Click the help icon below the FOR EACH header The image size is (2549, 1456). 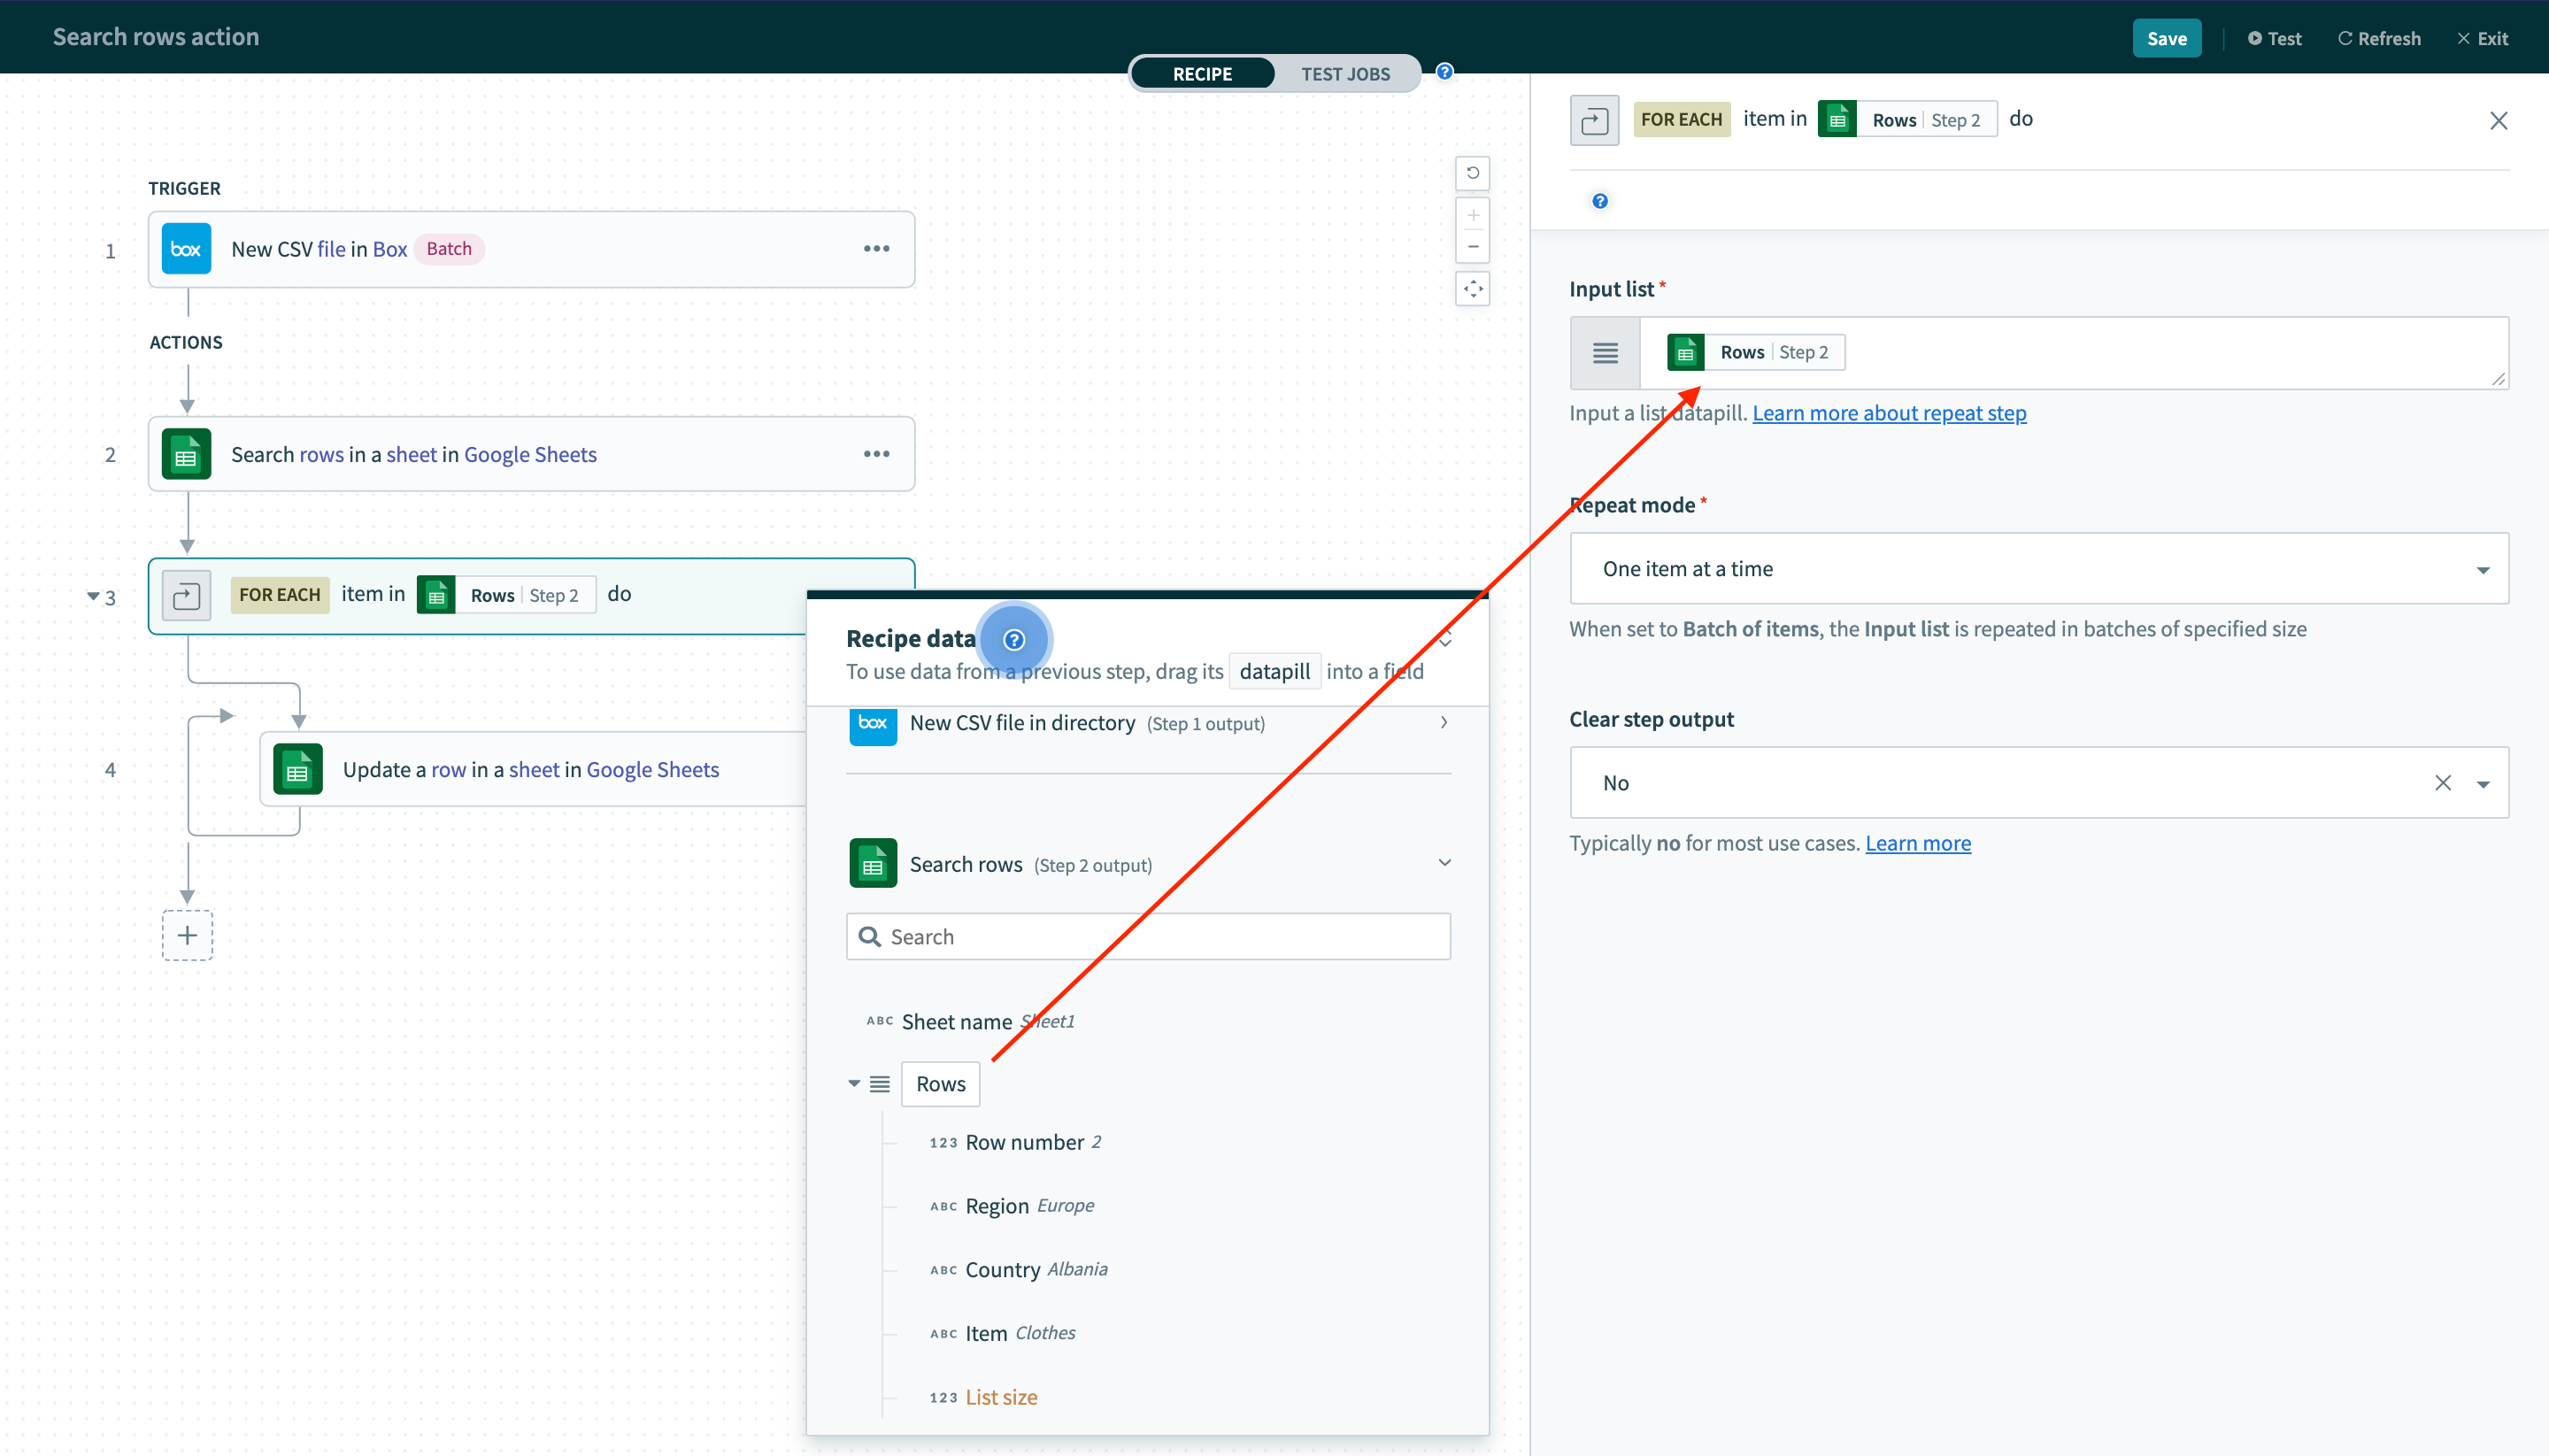click(x=1598, y=201)
